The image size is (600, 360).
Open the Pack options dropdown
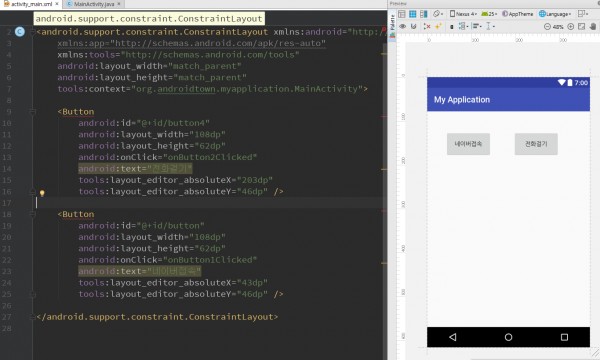[x=463, y=26]
